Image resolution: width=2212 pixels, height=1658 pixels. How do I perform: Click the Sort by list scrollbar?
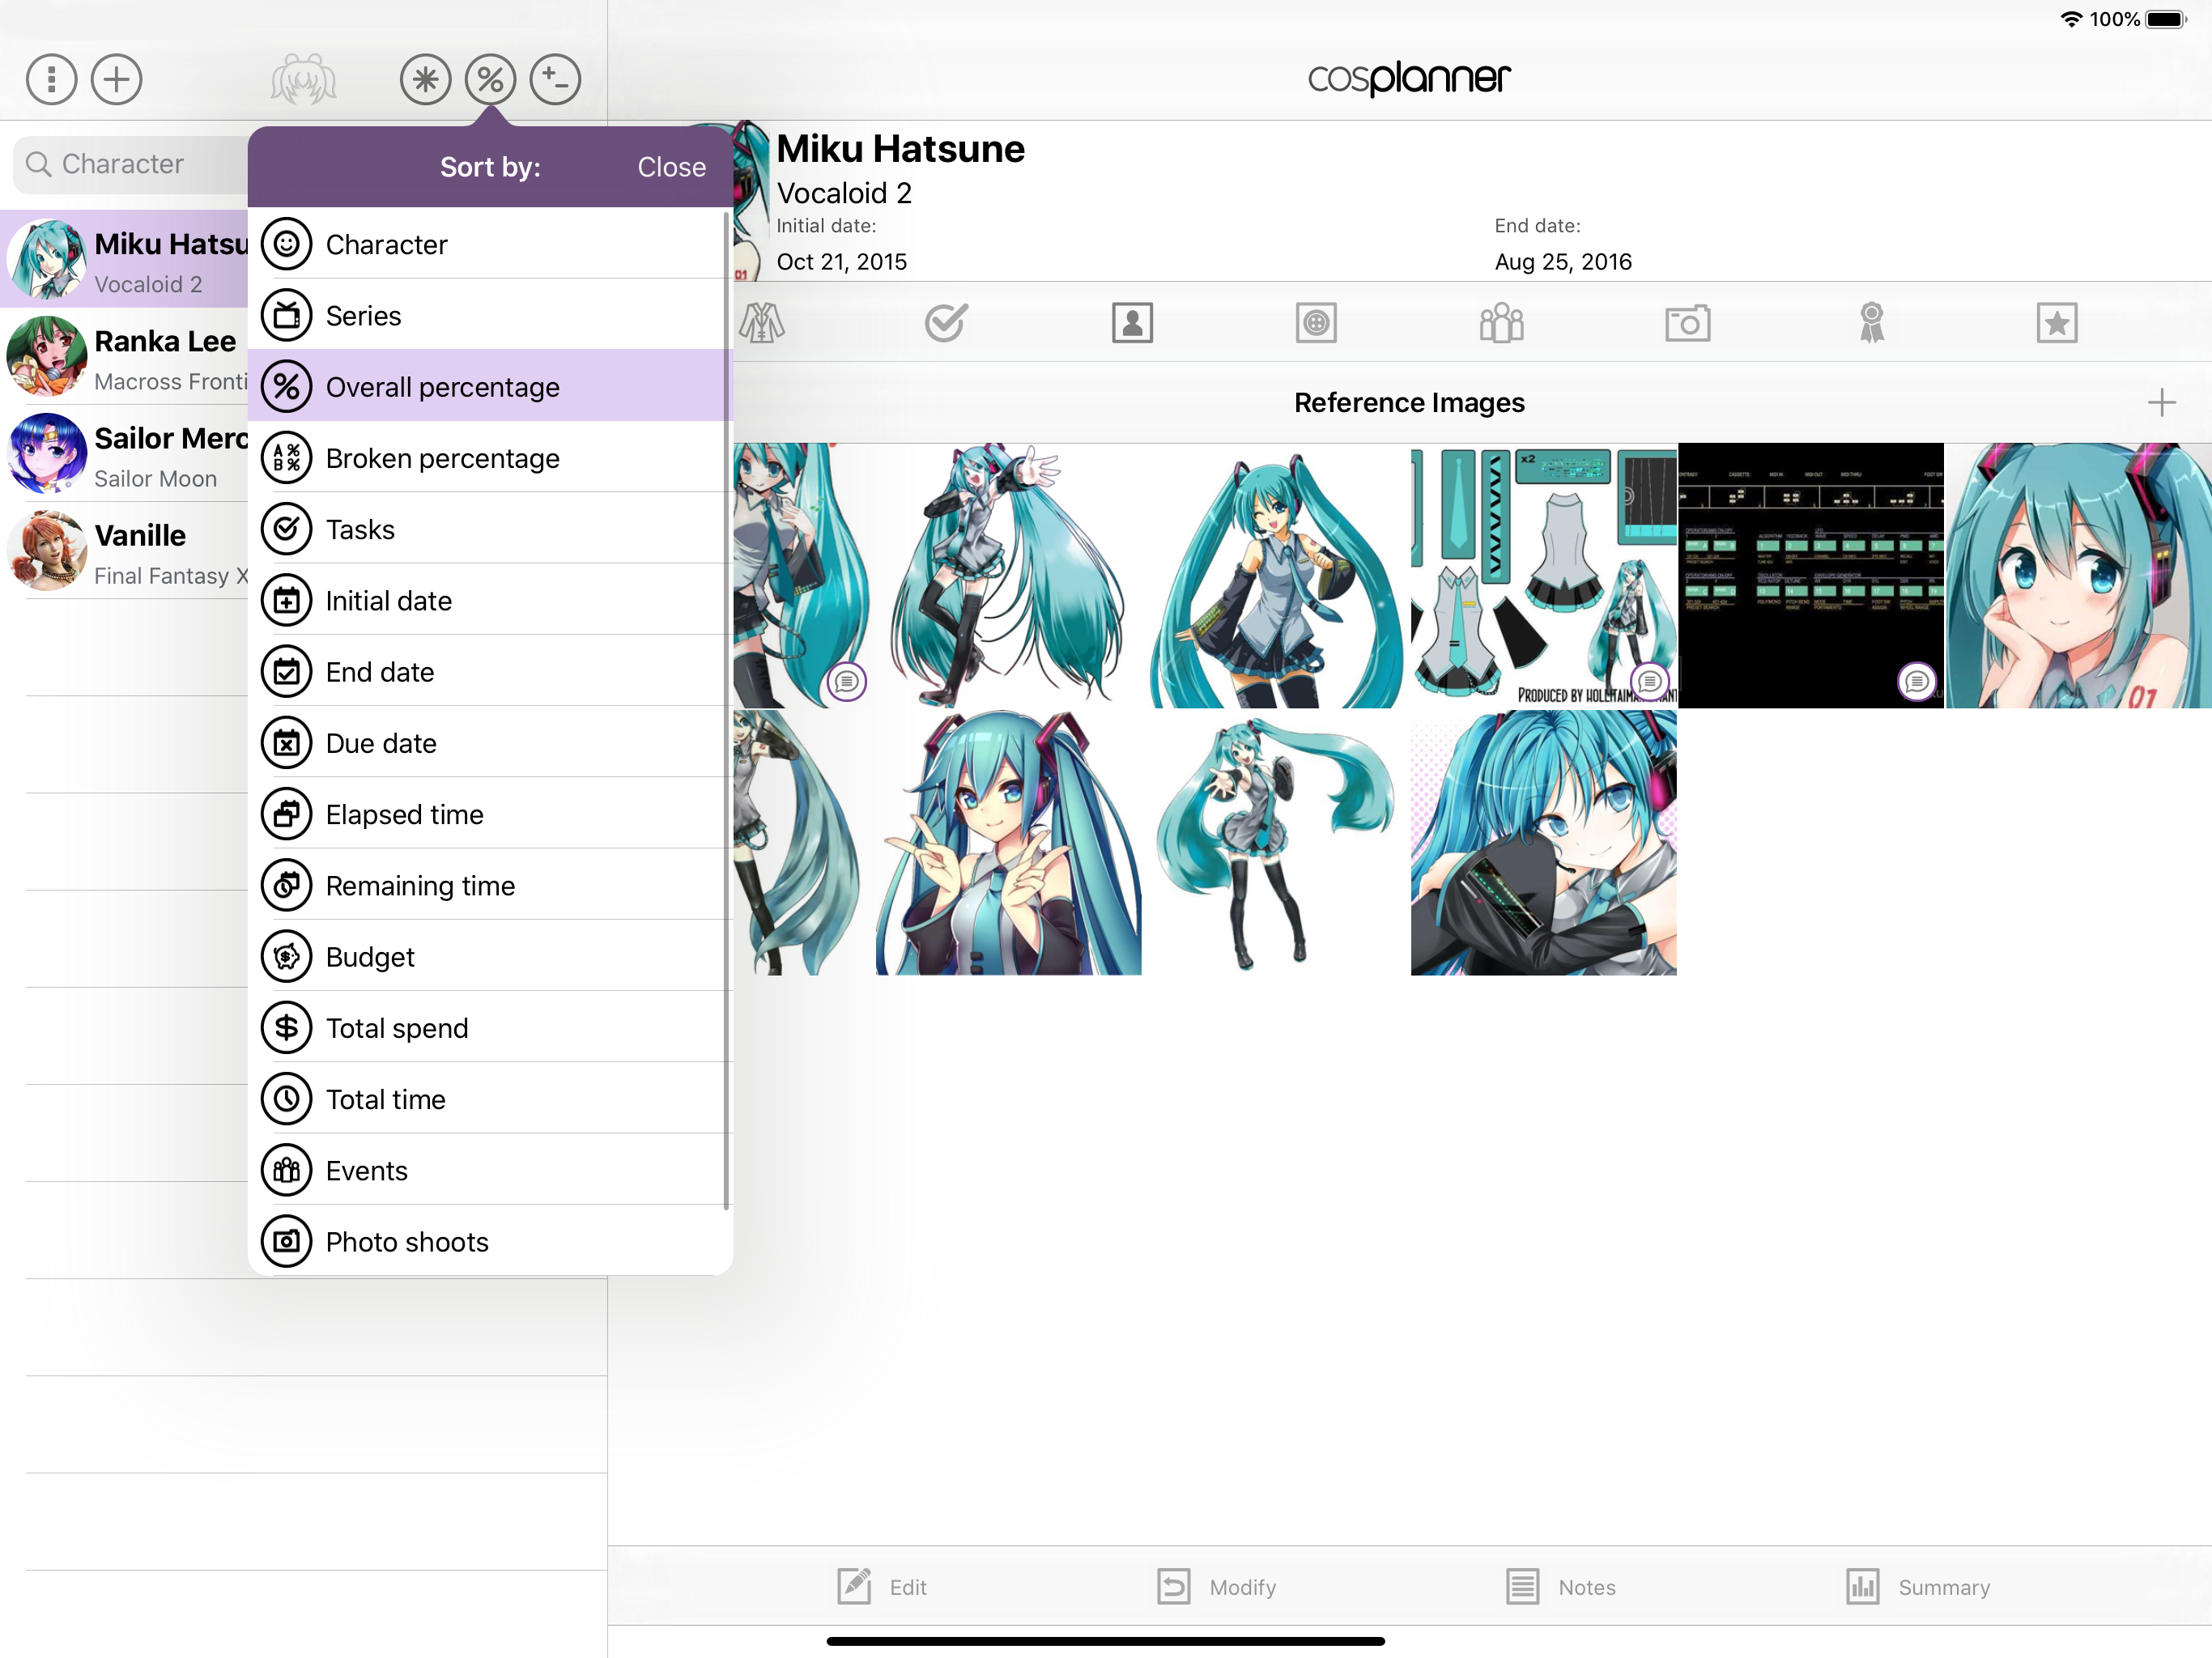pos(725,710)
